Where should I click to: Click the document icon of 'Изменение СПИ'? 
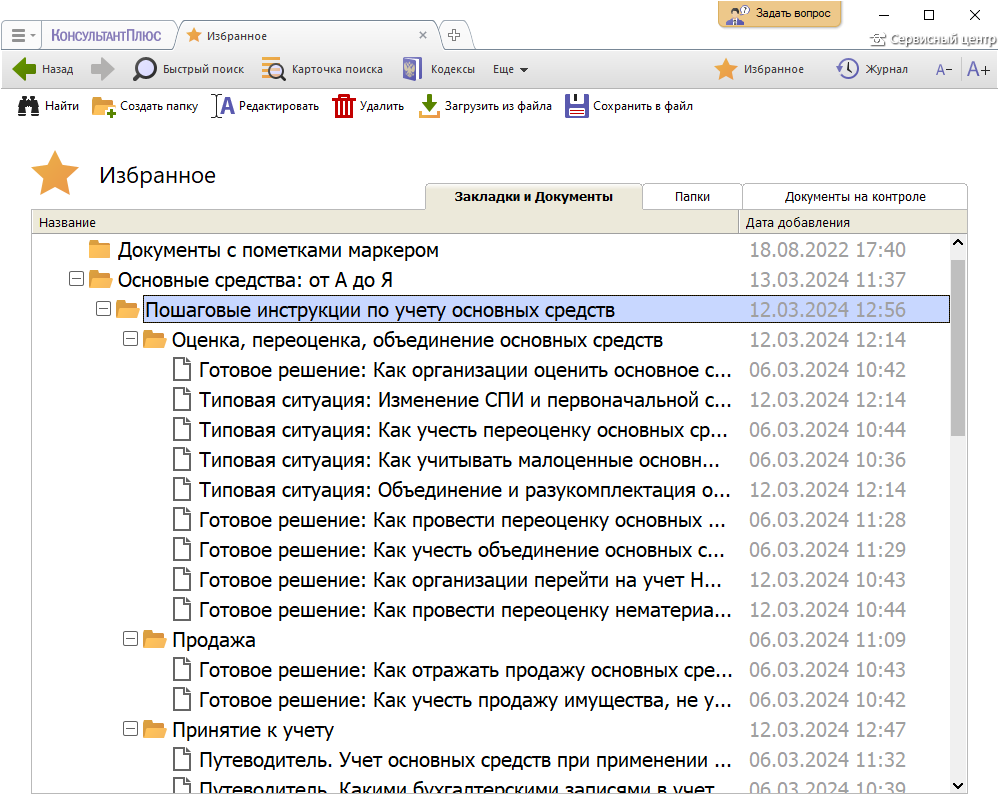pos(182,400)
